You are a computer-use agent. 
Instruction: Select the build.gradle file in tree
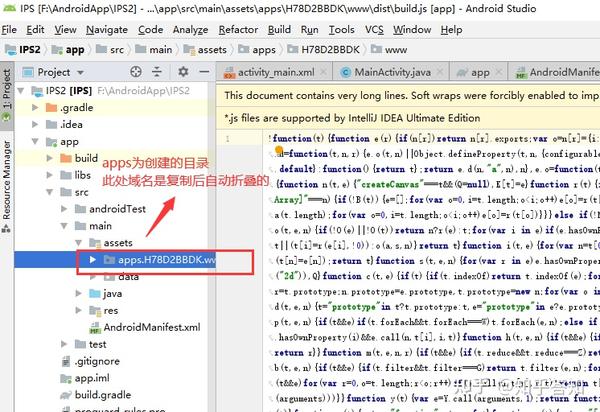(x=103, y=395)
